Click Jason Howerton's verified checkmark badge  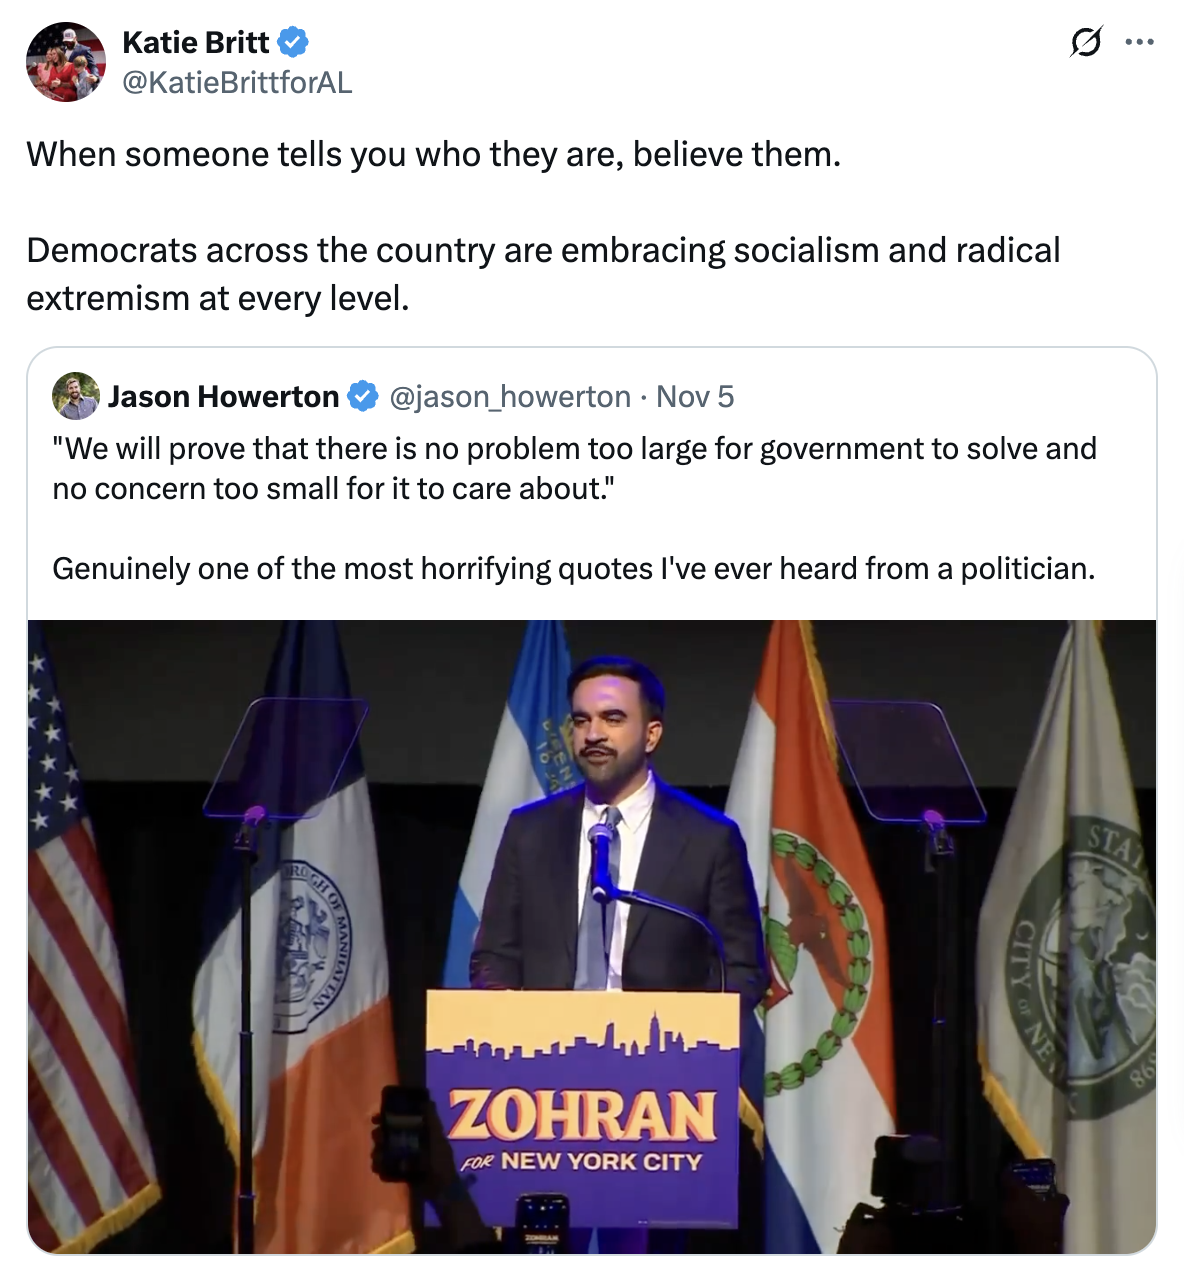(362, 397)
